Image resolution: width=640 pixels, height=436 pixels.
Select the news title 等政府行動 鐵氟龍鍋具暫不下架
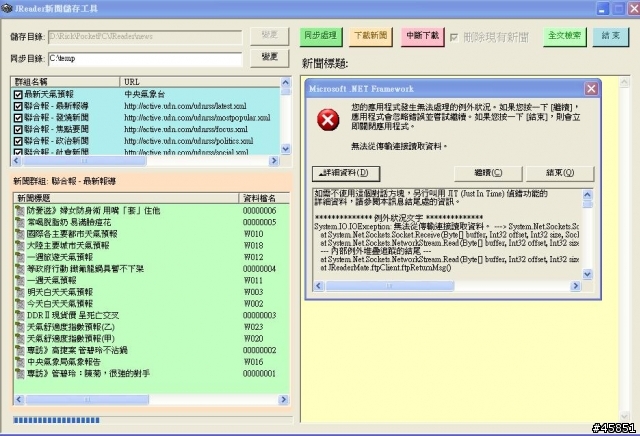85,269
